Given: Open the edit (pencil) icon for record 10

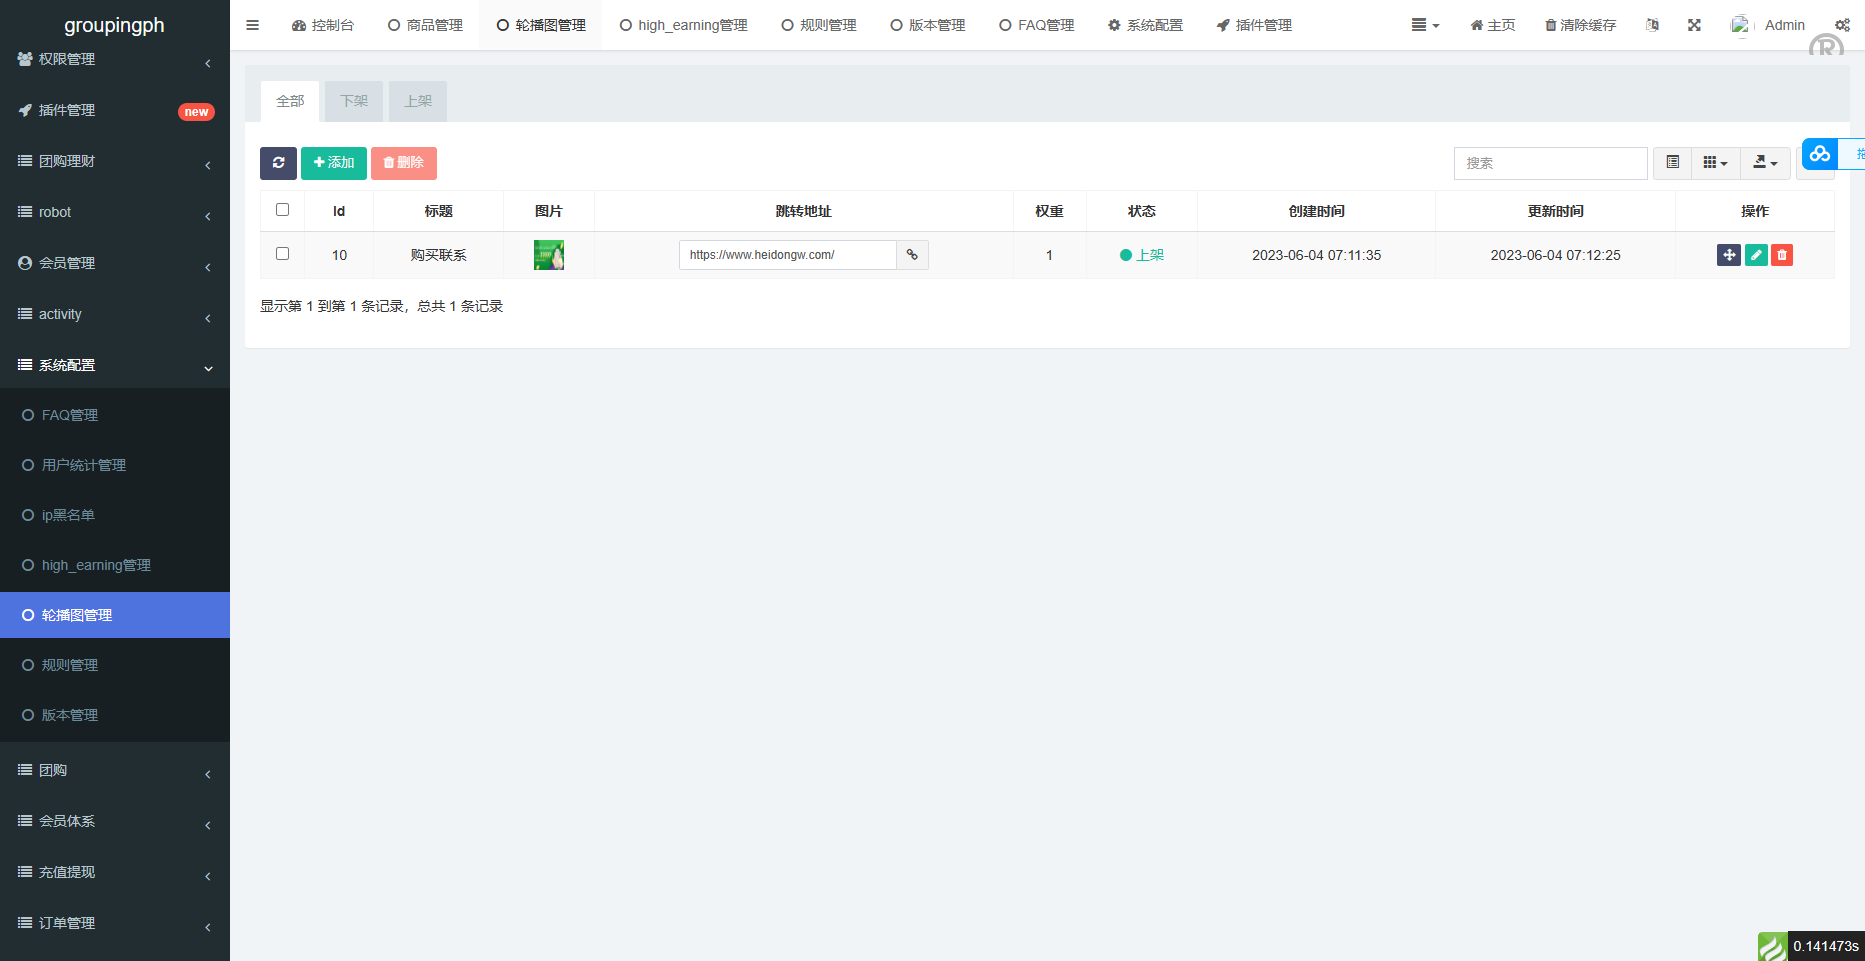Looking at the screenshot, I should pos(1756,255).
